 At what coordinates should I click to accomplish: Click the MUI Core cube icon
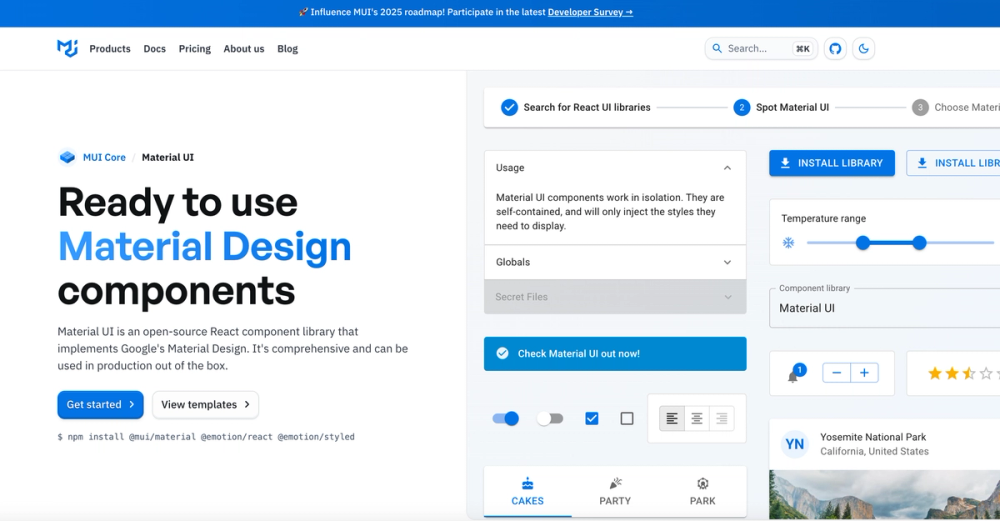click(x=67, y=157)
